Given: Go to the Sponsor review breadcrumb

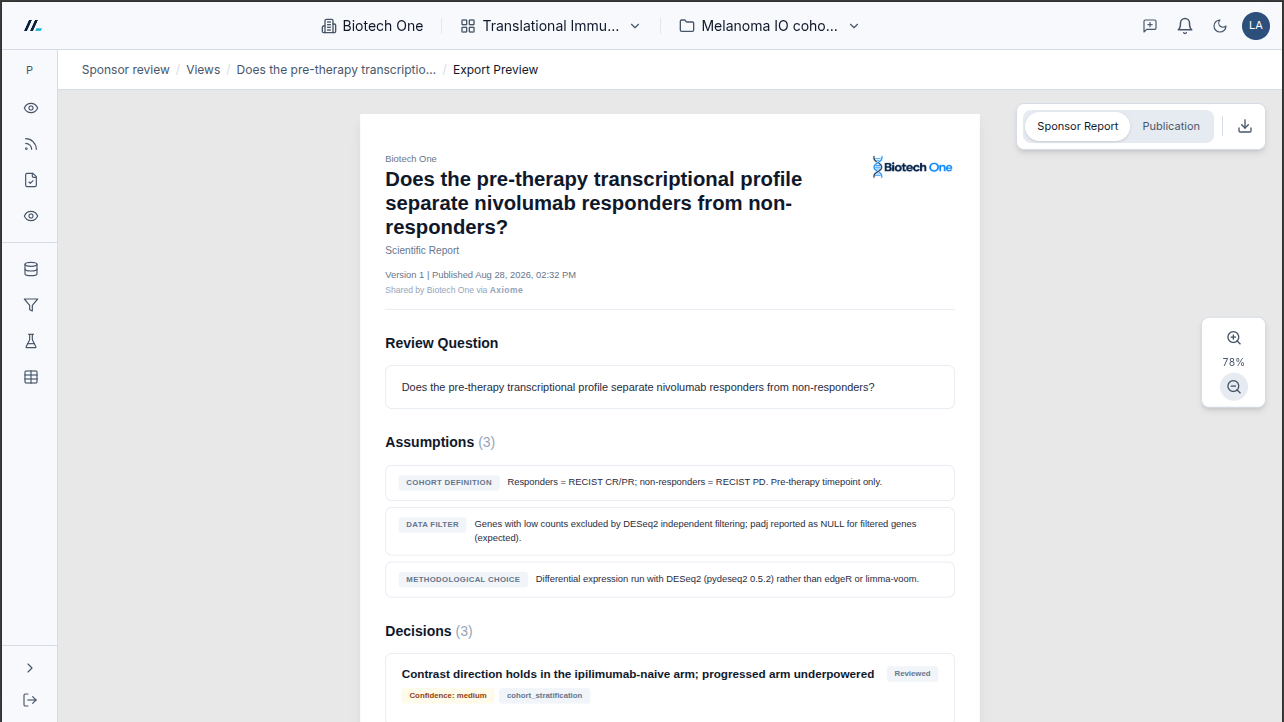Looking at the screenshot, I should [126, 70].
